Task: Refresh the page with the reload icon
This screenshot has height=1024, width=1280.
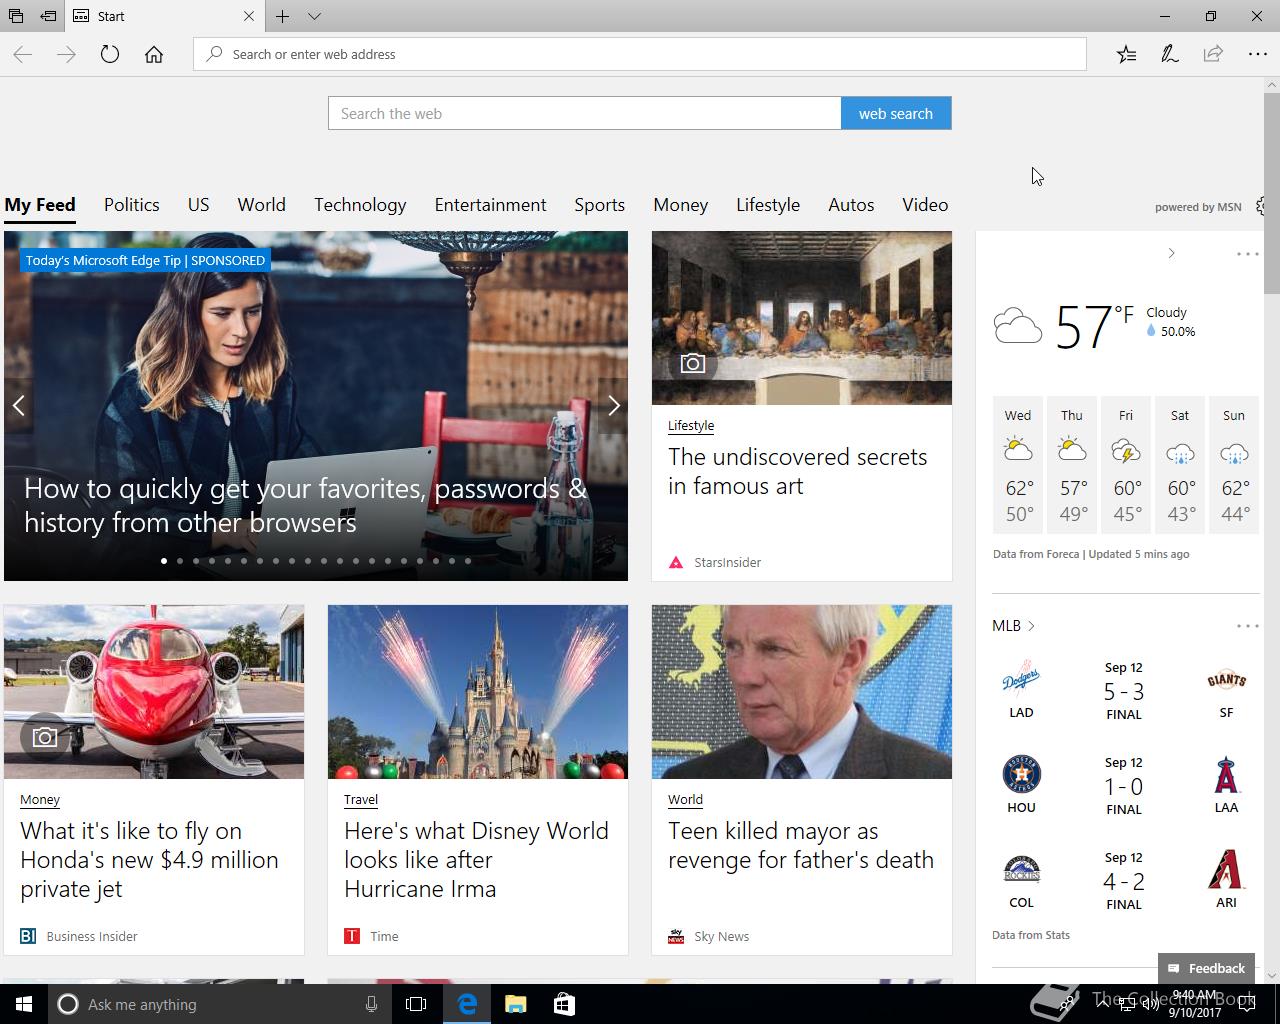Action: 110,54
